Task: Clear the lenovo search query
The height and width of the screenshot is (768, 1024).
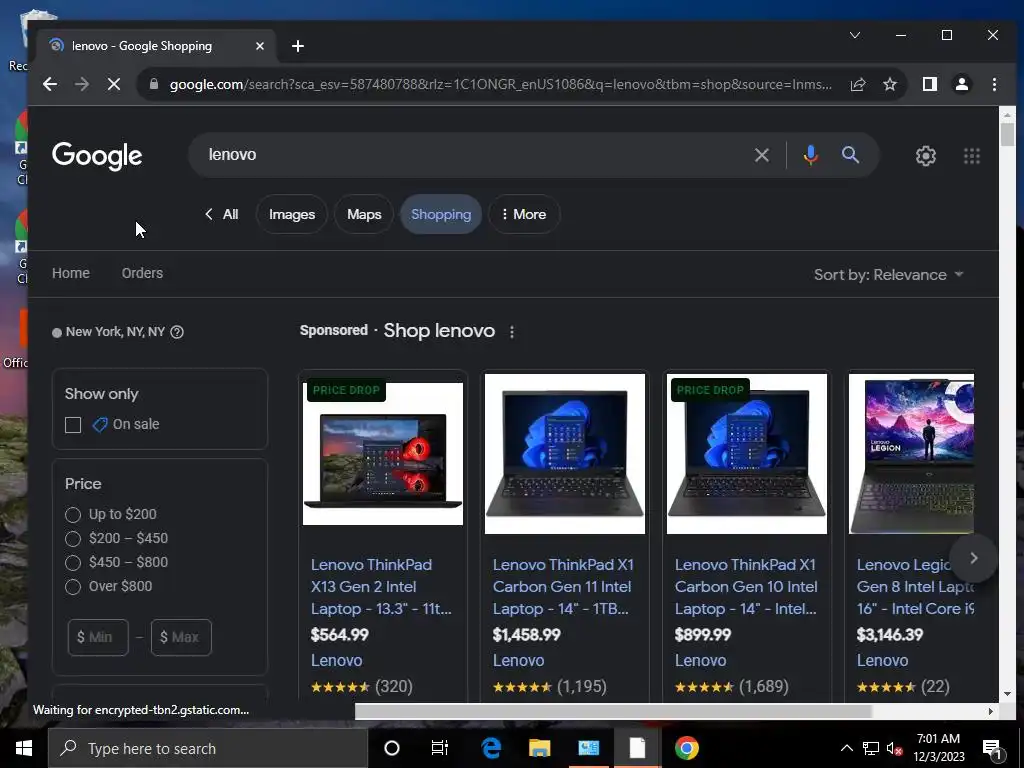Action: [x=761, y=155]
